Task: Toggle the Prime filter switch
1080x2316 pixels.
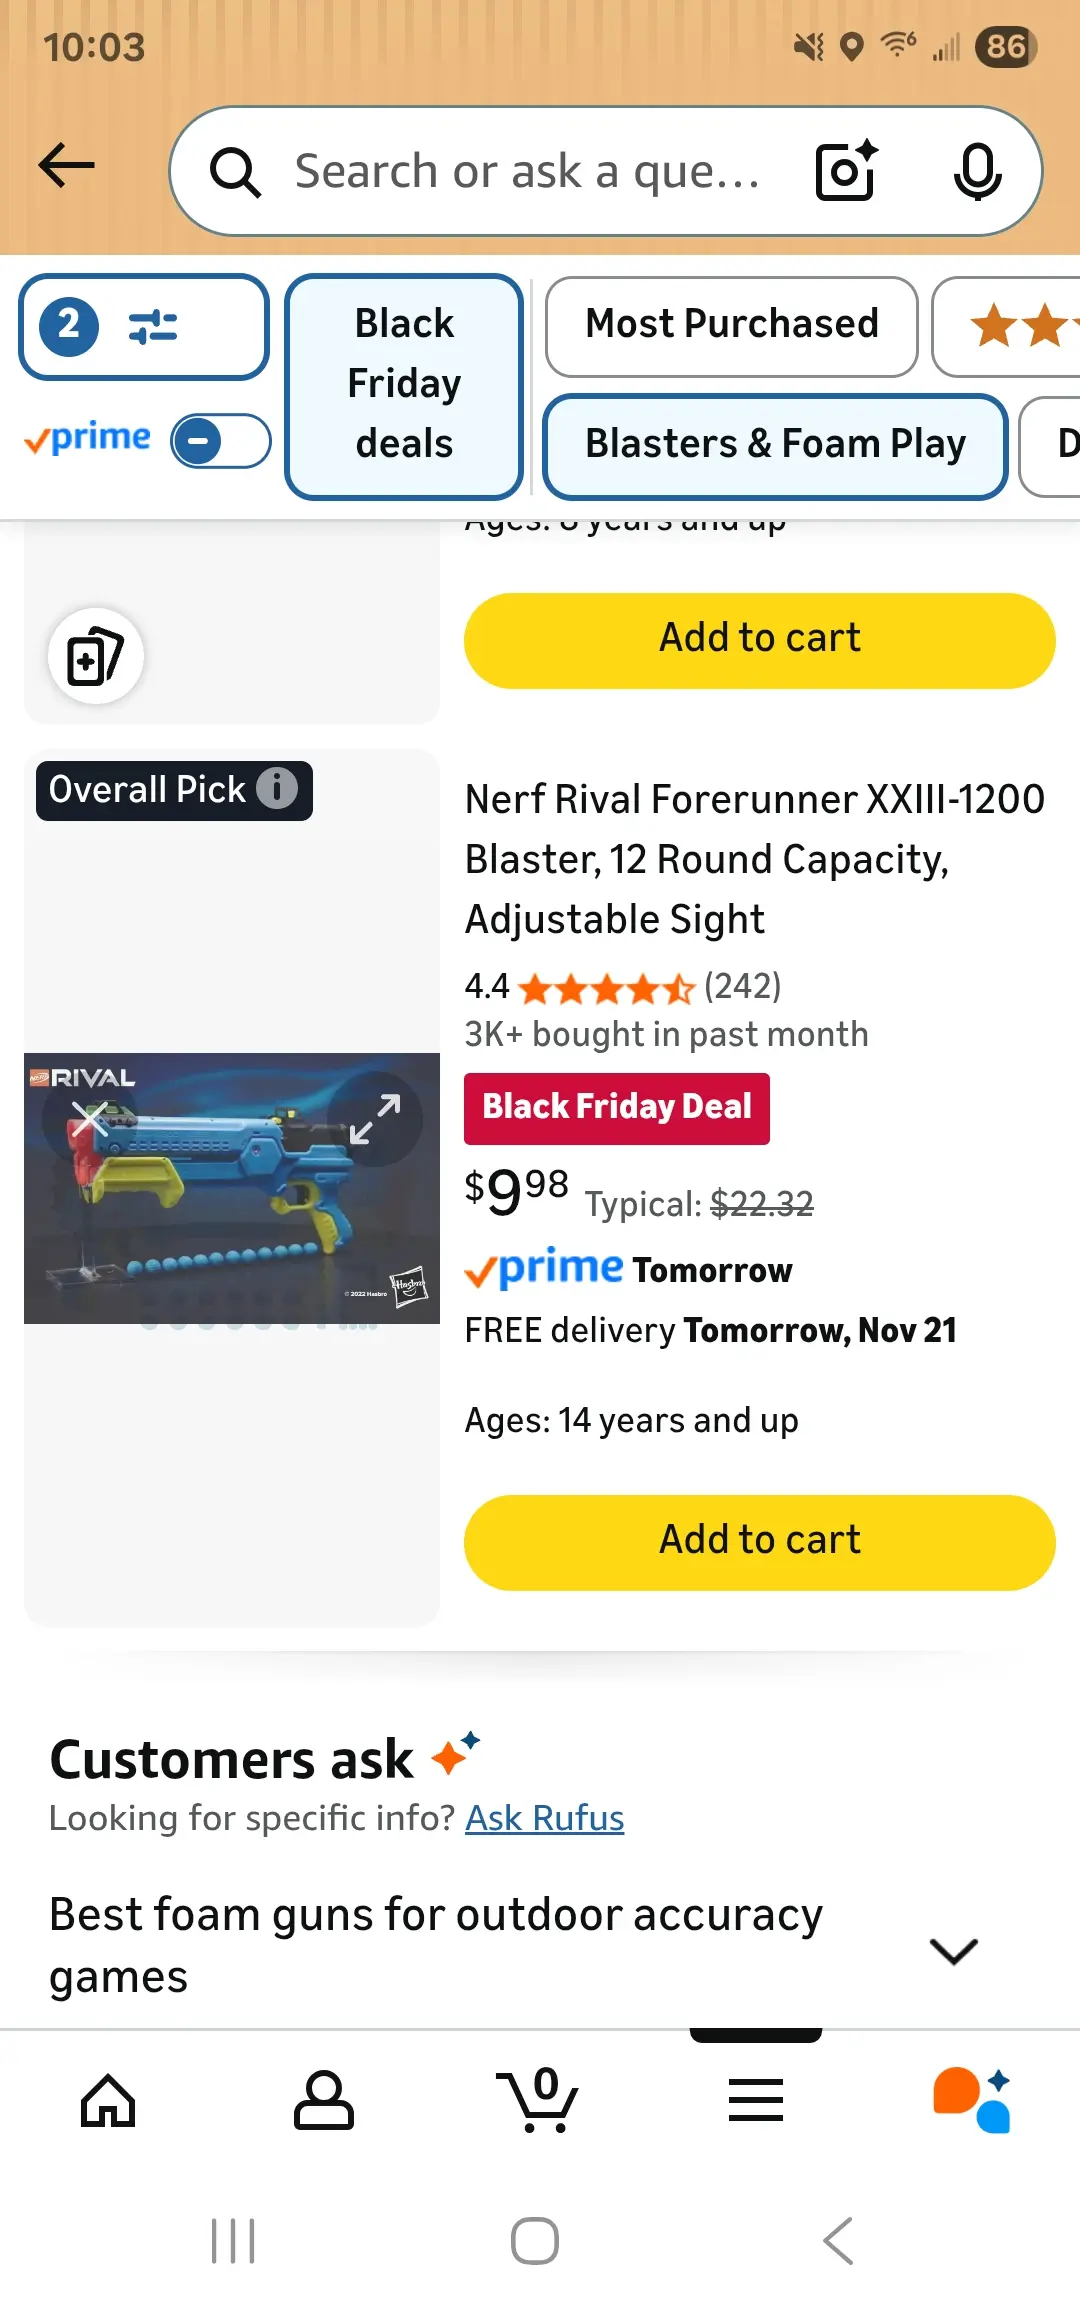Action: [220, 441]
